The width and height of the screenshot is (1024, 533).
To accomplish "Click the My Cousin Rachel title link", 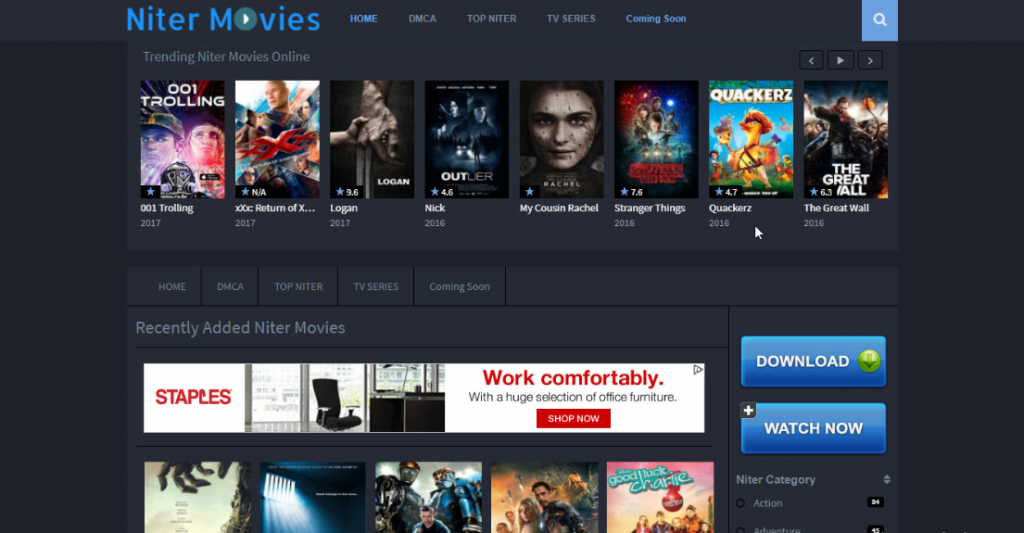I will [x=558, y=208].
